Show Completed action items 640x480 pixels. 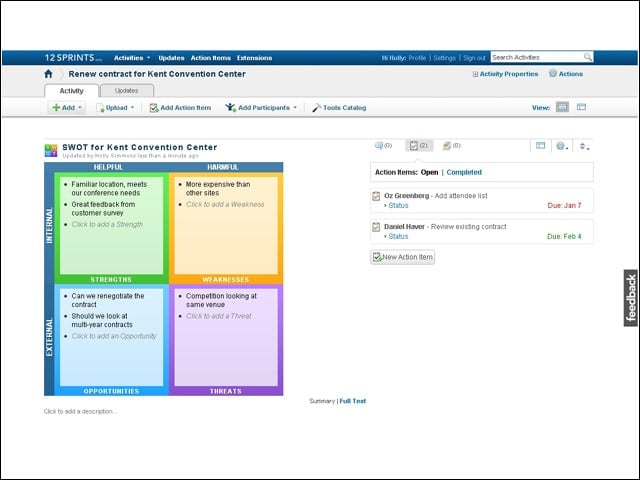coord(464,172)
